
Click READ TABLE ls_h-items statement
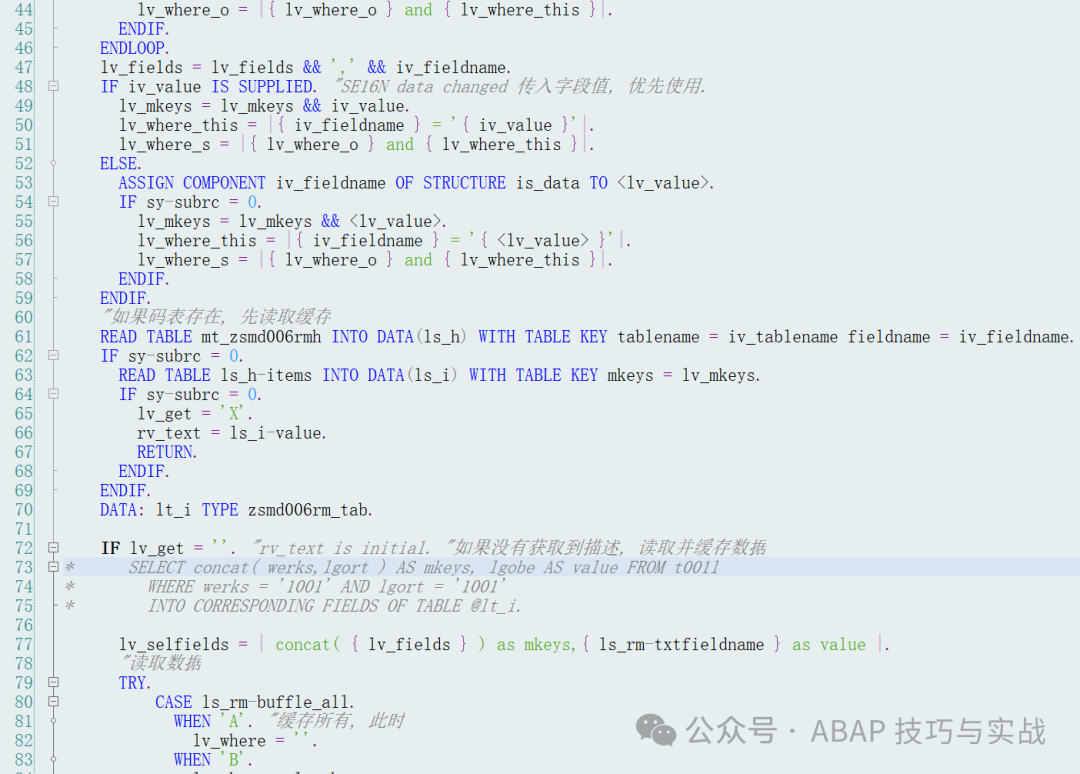pos(439,375)
